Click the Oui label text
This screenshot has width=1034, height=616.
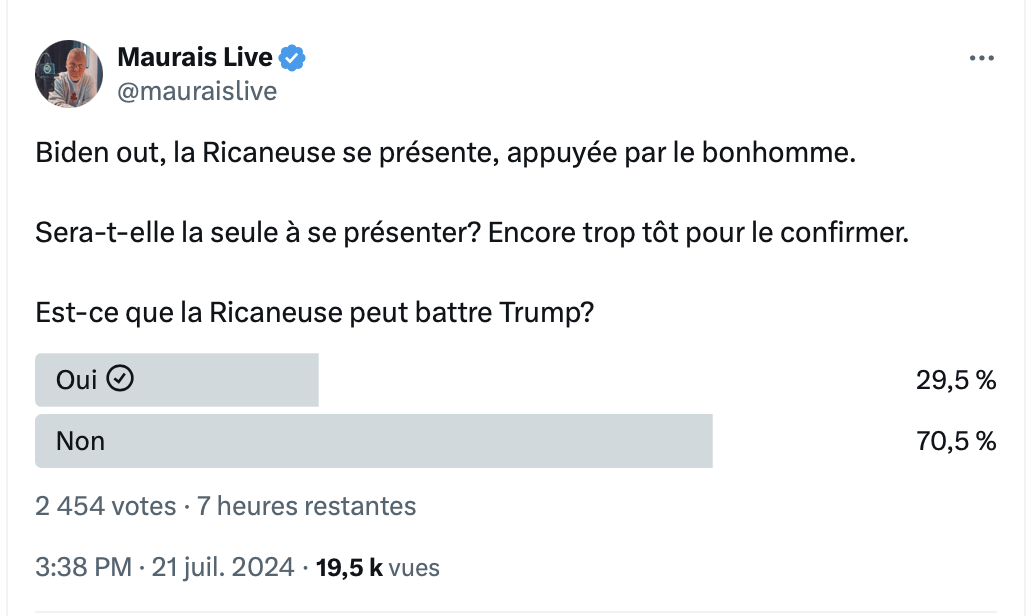pyautogui.click(x=76, y=380)
